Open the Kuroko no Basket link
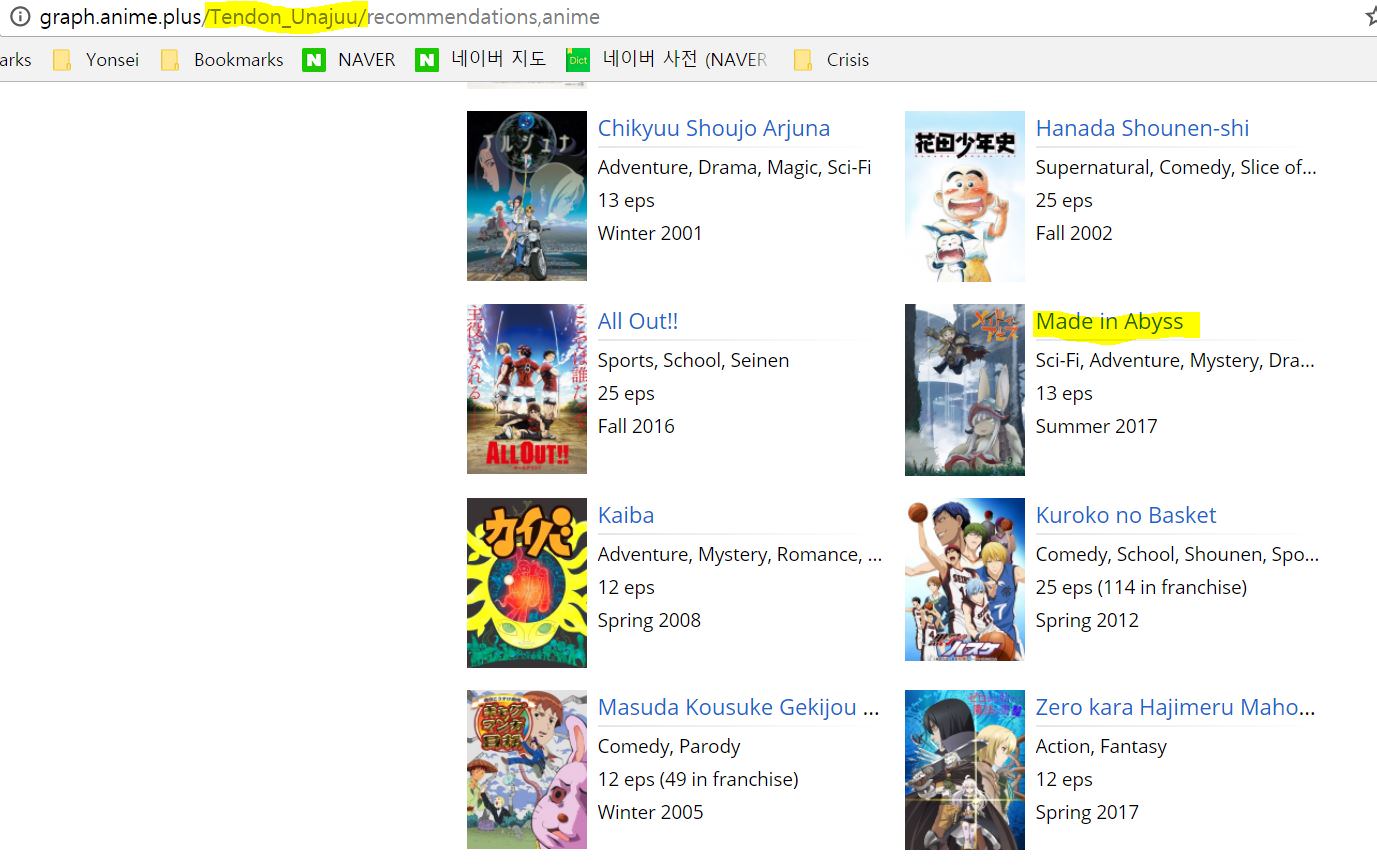 click(1125, 516)
